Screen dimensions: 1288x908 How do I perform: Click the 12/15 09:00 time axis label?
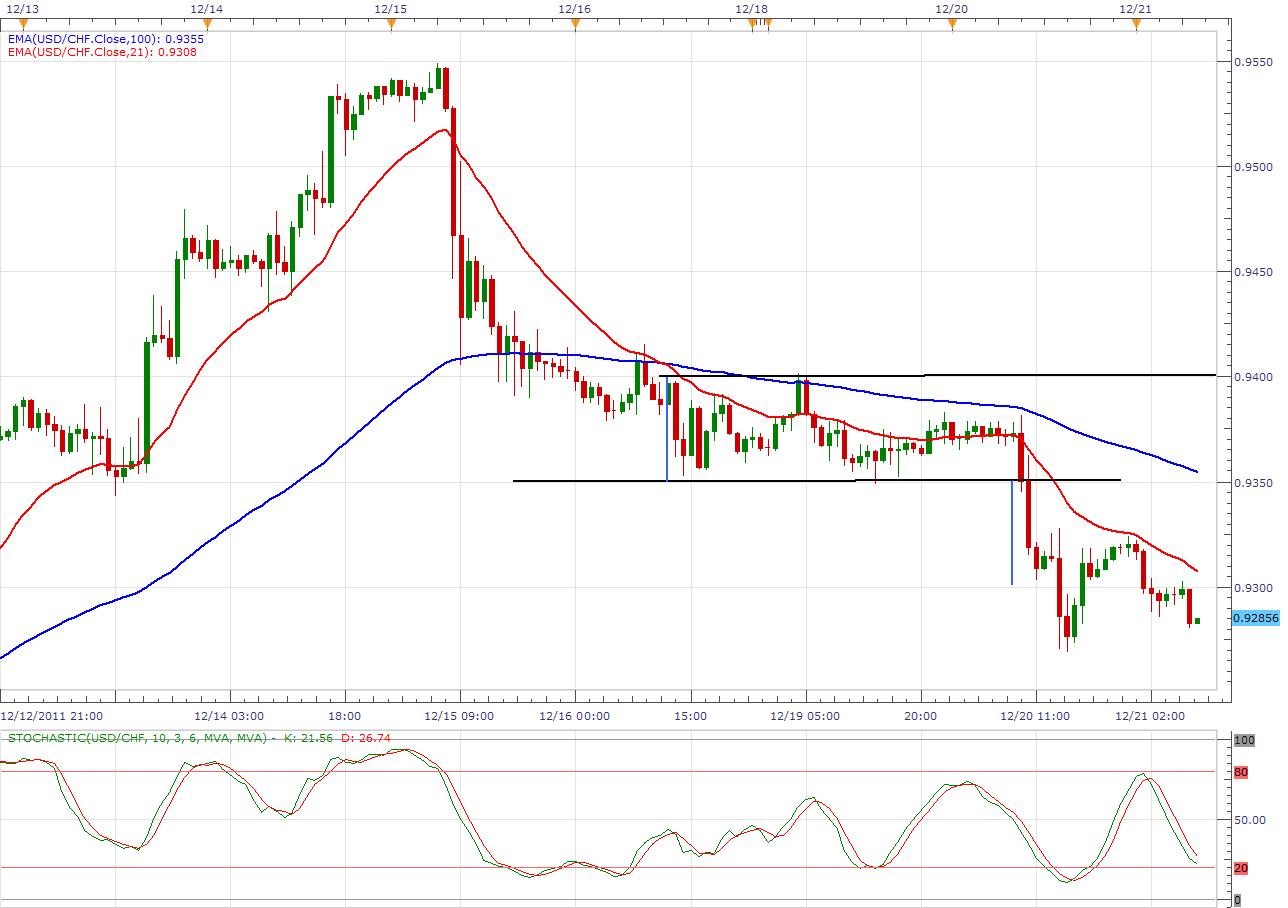click(x=459, y=716)
